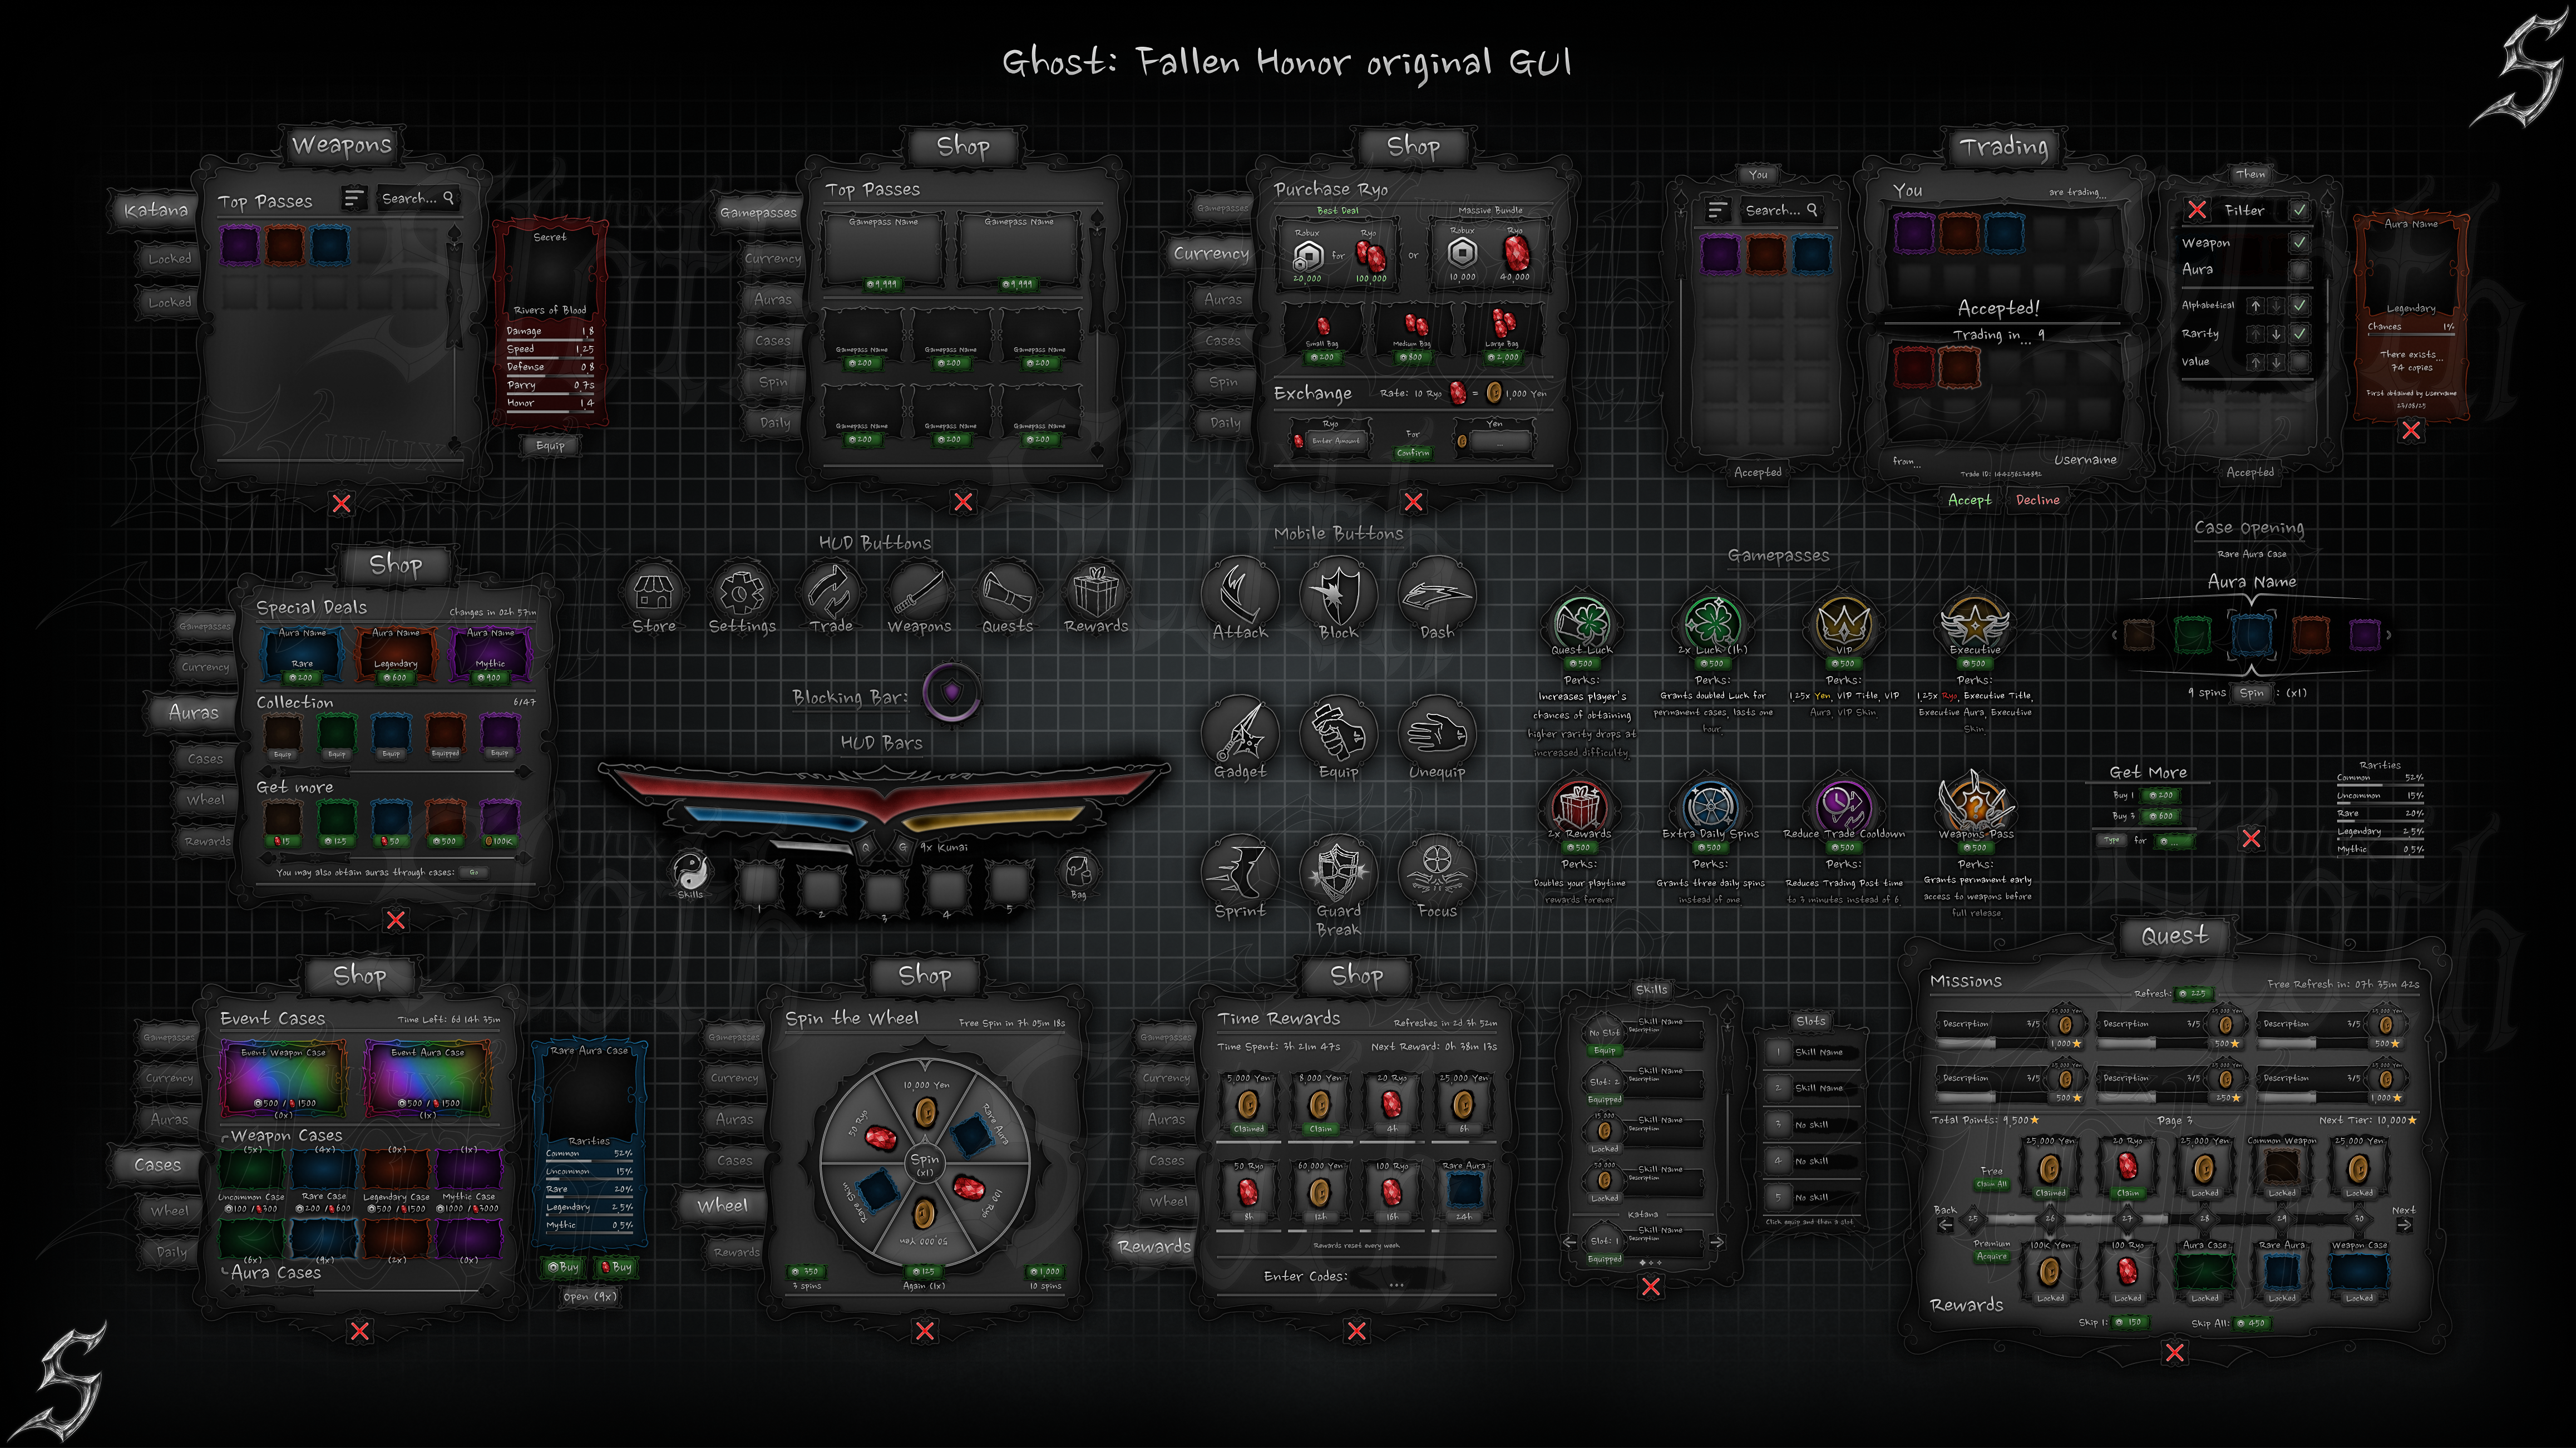Viewport: 2576px width, 1448px height.
Task: Open the Store HUD icon
Action: coord(654,594)
